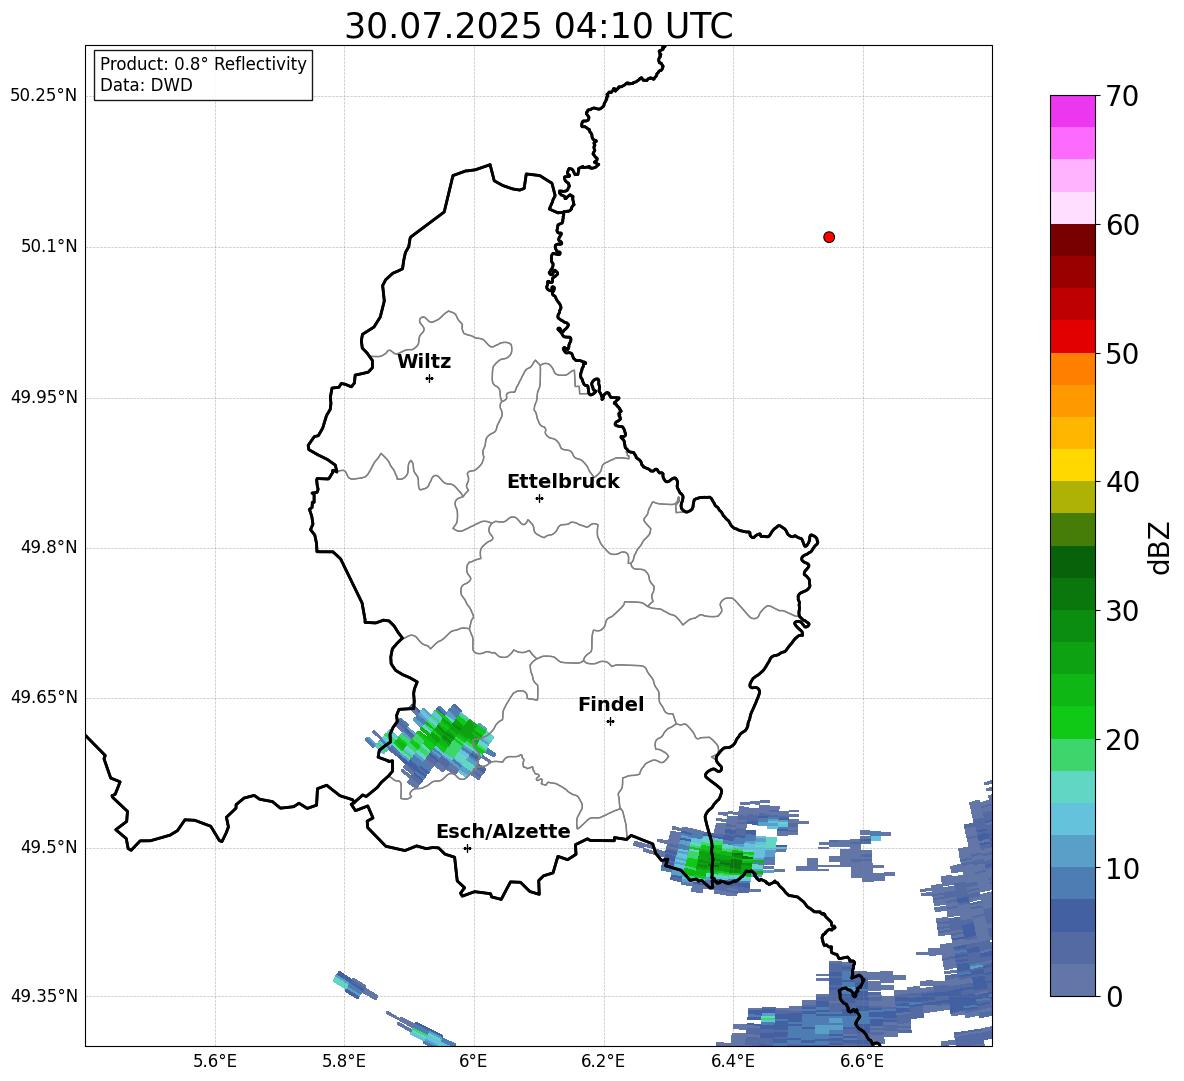This screenshot has height=1081, width=1184.
Task: Click the small radar echo streak near 5.8°E
Action: [355, 985]
